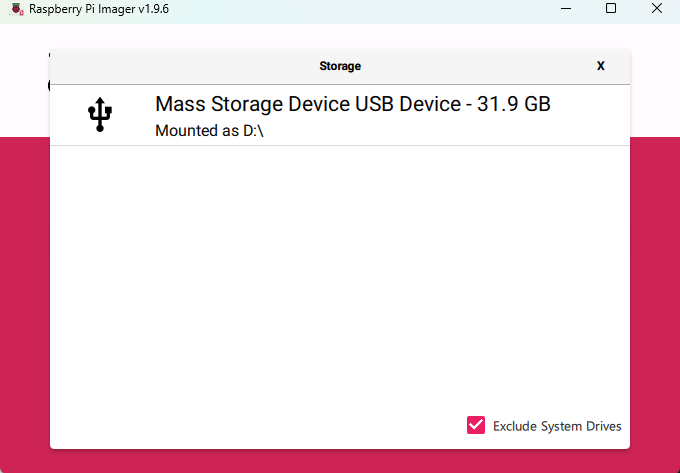Click the Raspberry Pi logo in title bar
The width and height of the screenshot is (680, 473).
click(17, 8)
